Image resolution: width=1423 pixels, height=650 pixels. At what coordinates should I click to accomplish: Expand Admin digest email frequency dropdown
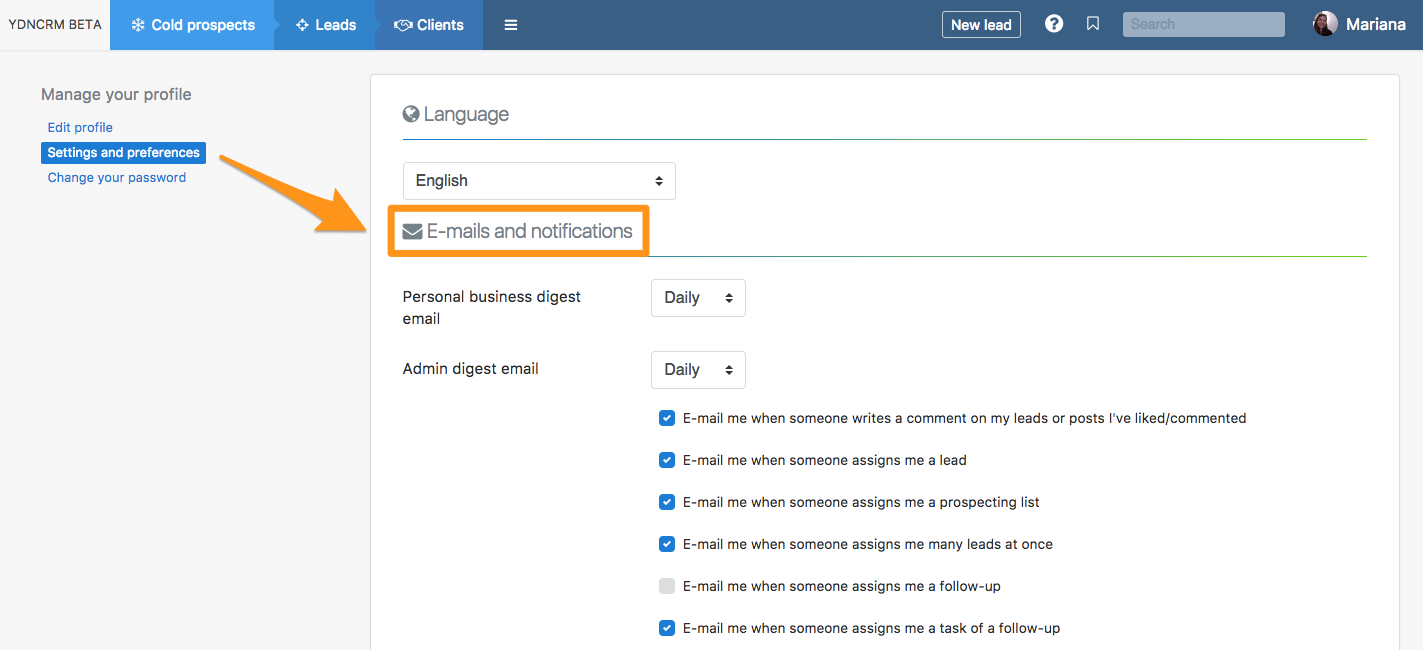pyautogui.click(x=698, y=370)
